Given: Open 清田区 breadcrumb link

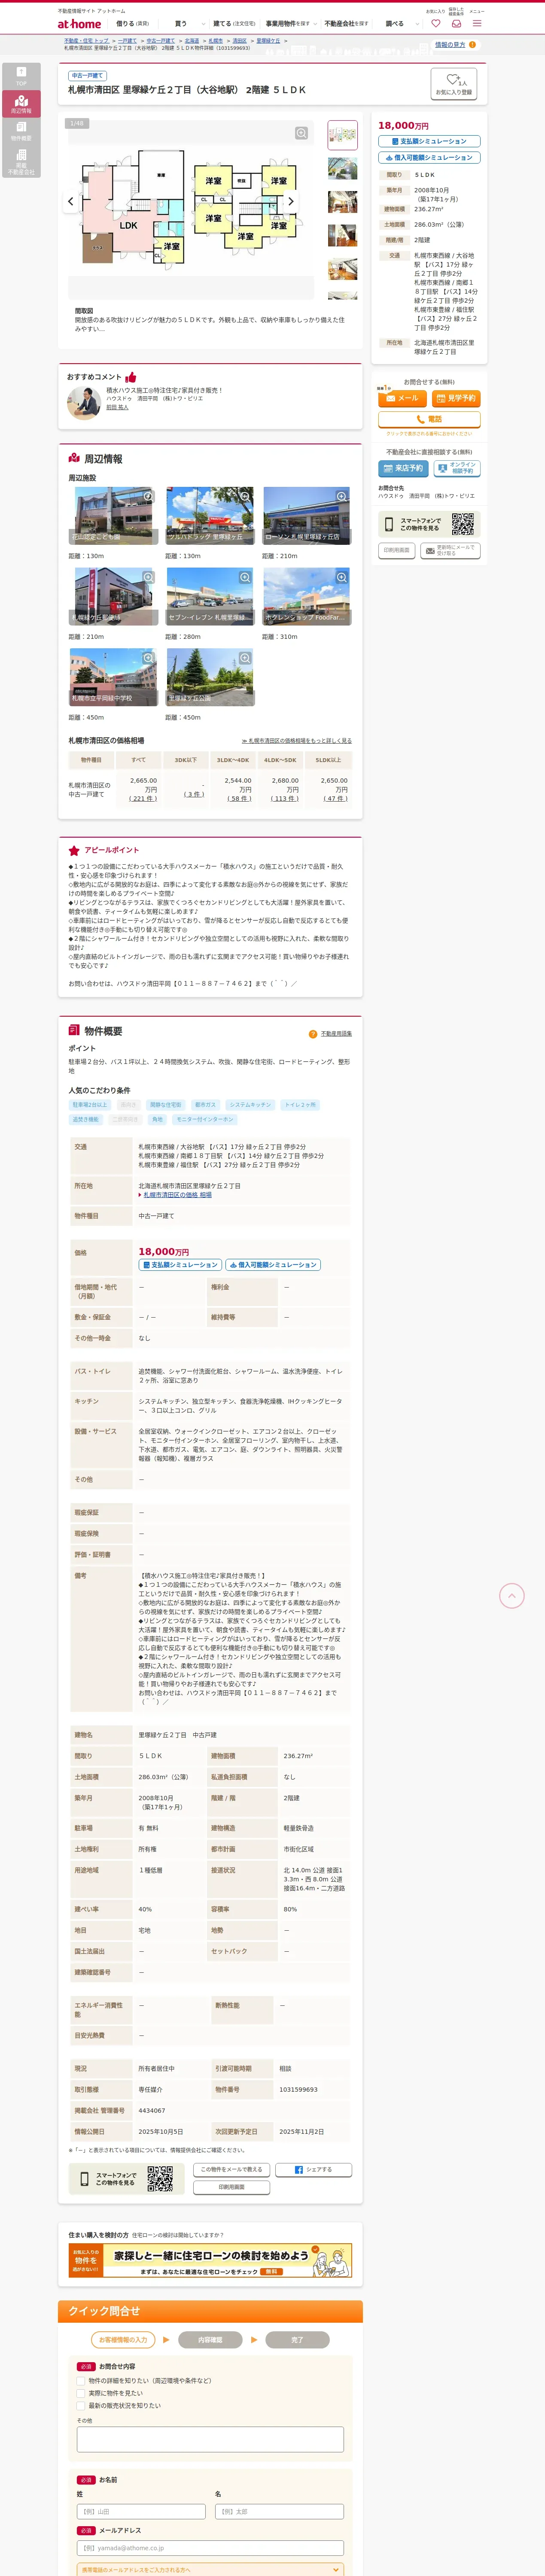Looking at the screenshot, I should coord(240,41).
